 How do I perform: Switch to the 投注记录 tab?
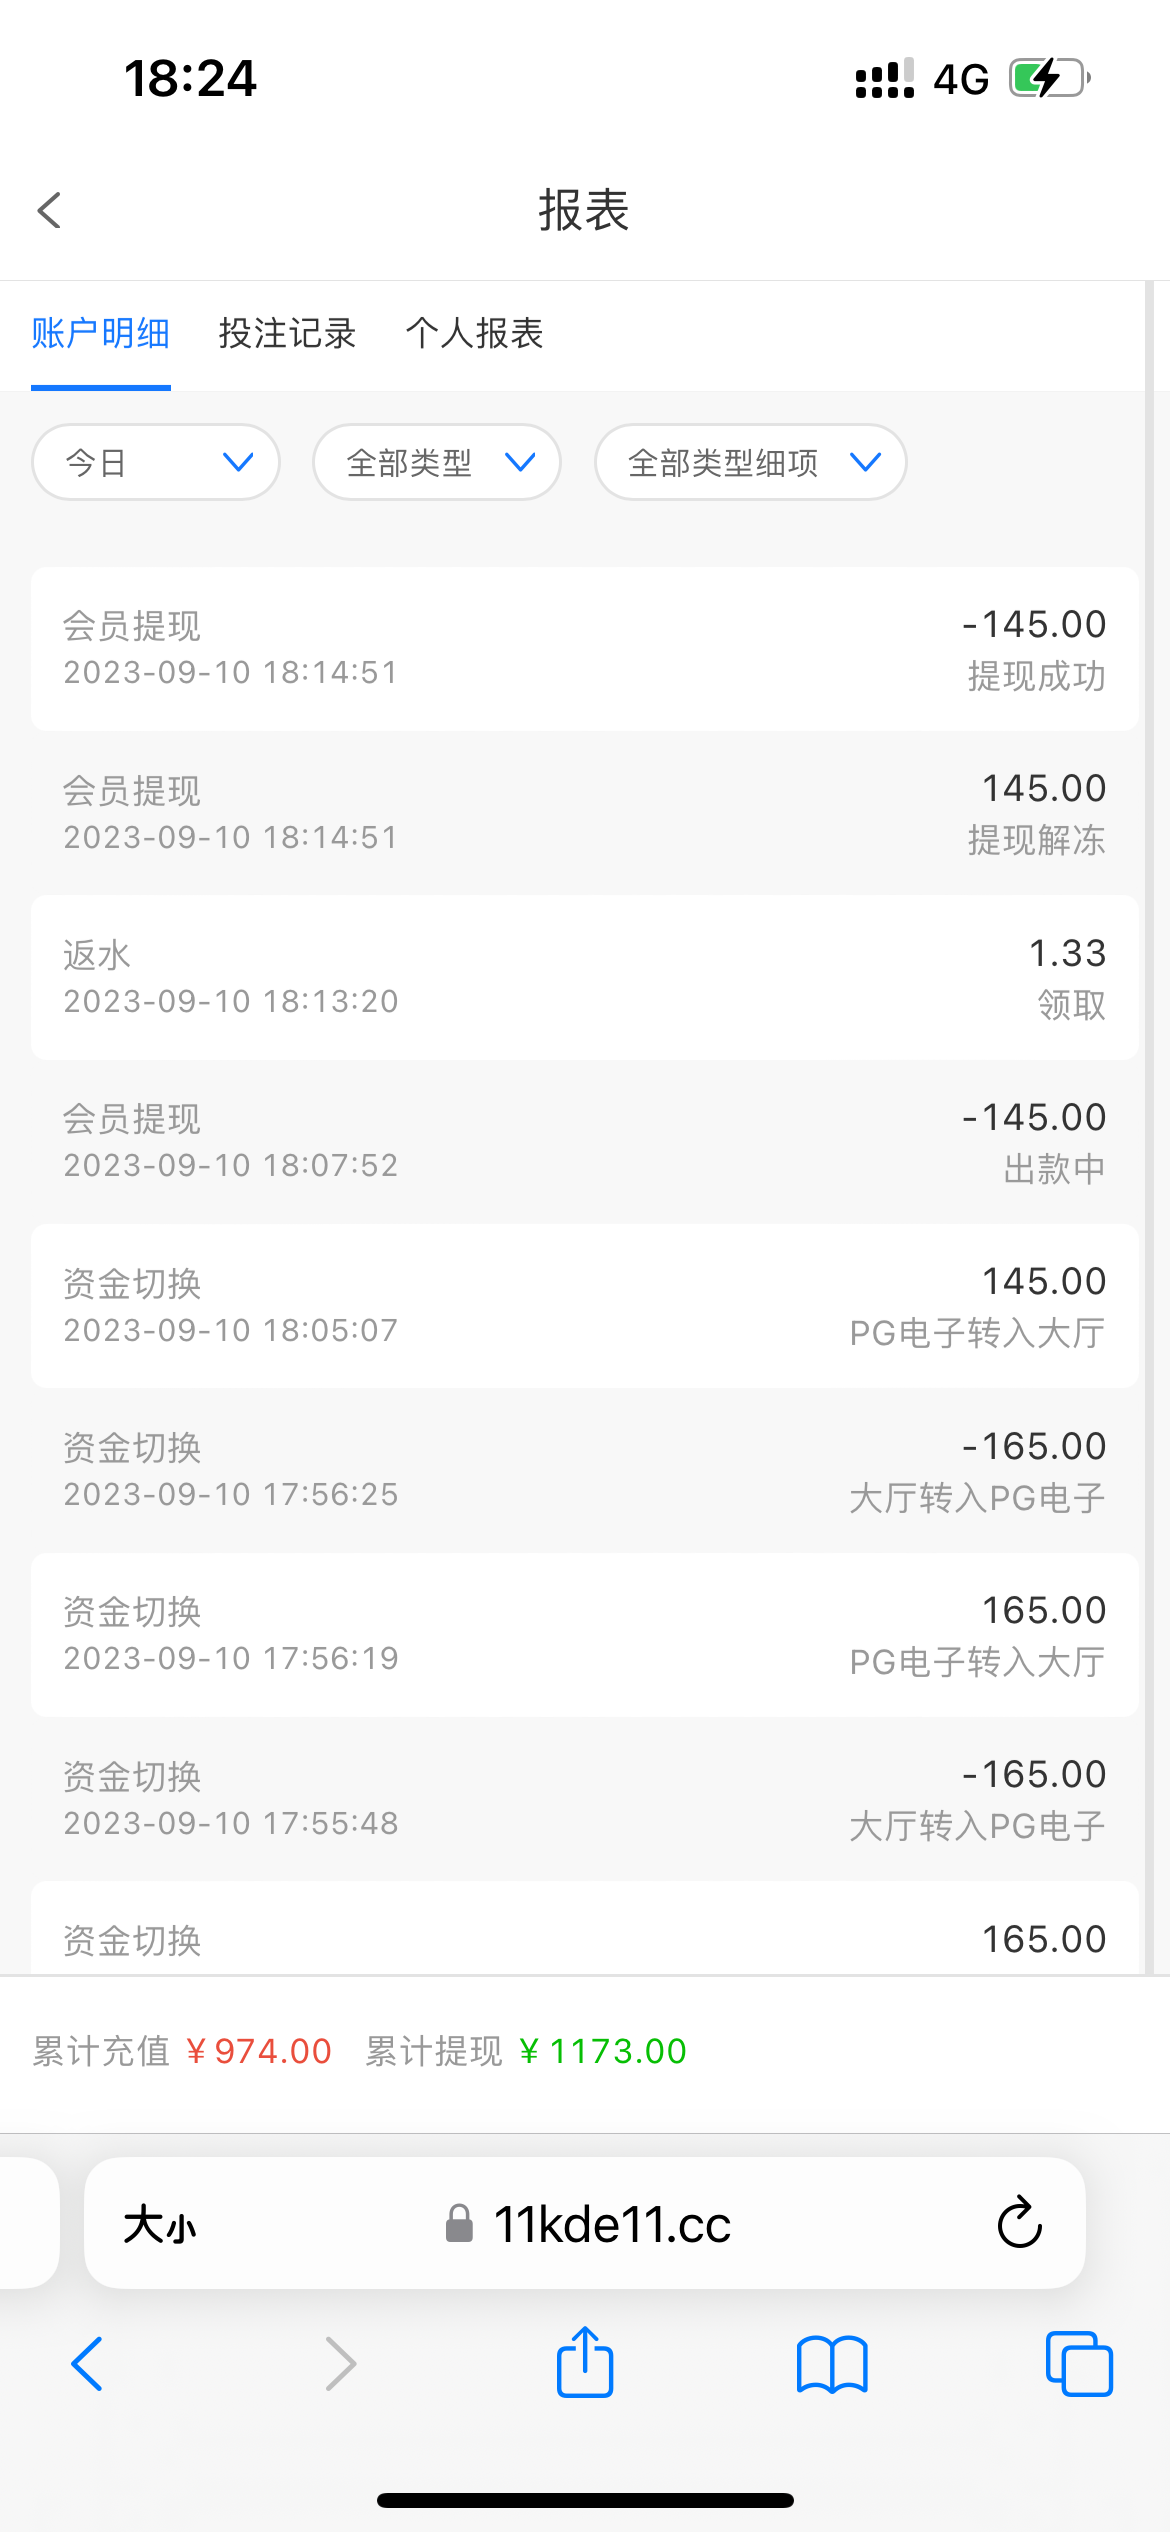(x=287, y=334)
